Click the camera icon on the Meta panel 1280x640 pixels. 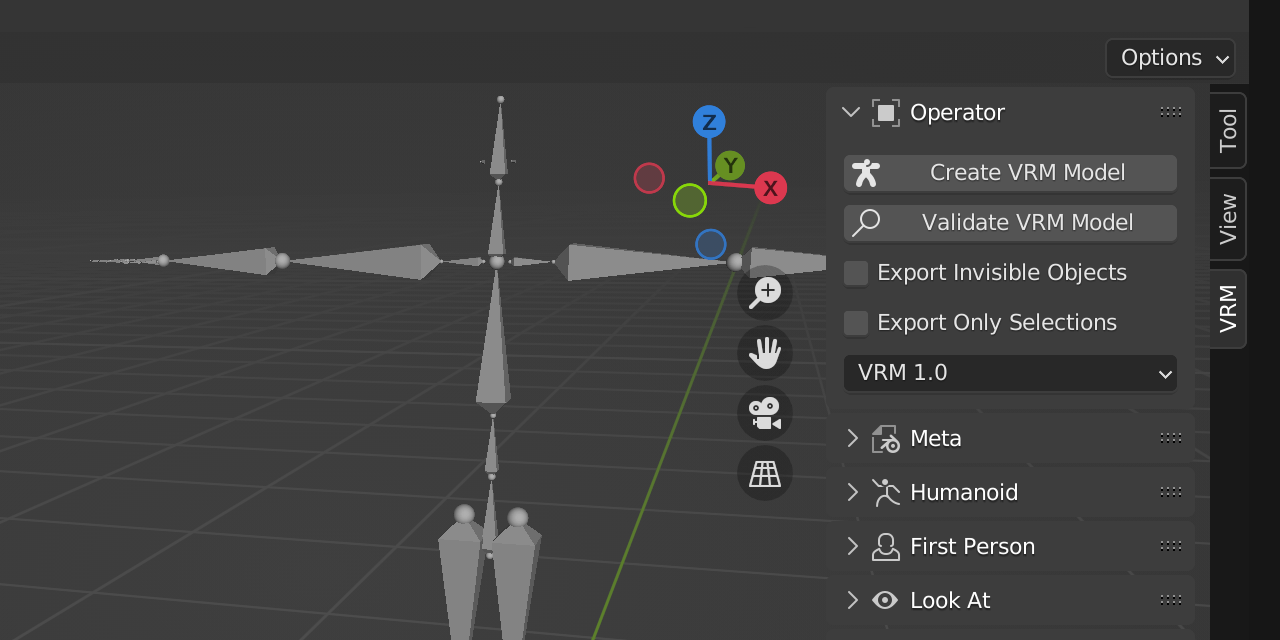point(884,438)
